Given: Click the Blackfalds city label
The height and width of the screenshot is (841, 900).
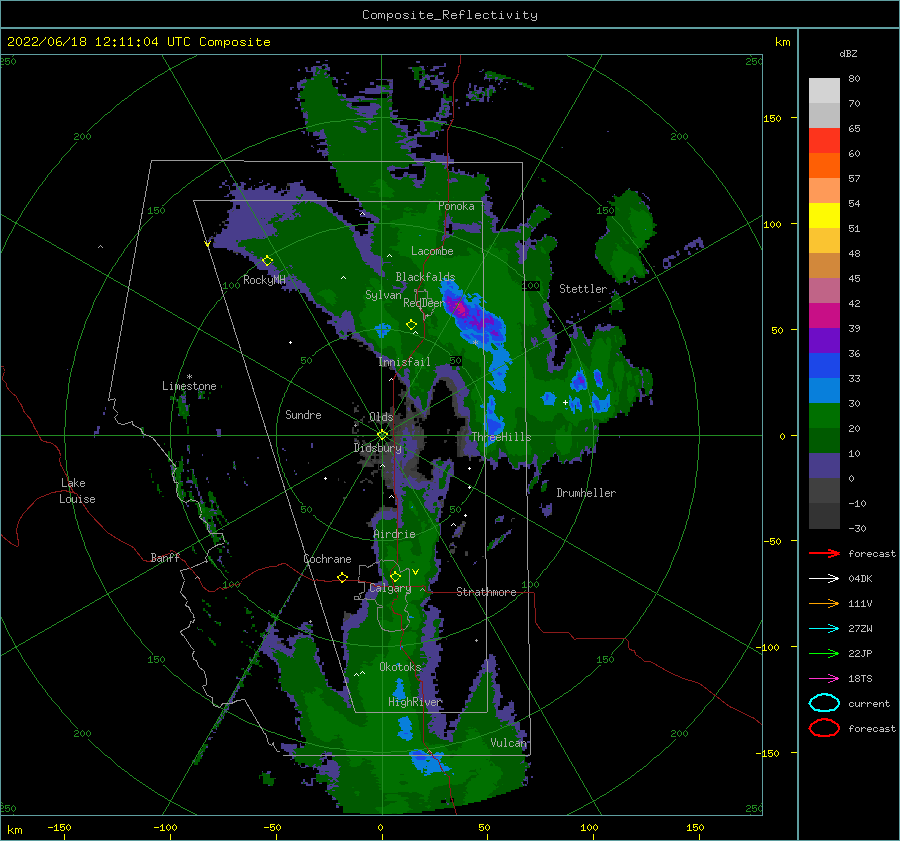Looking at the screenshot, I should click(425, 277).
